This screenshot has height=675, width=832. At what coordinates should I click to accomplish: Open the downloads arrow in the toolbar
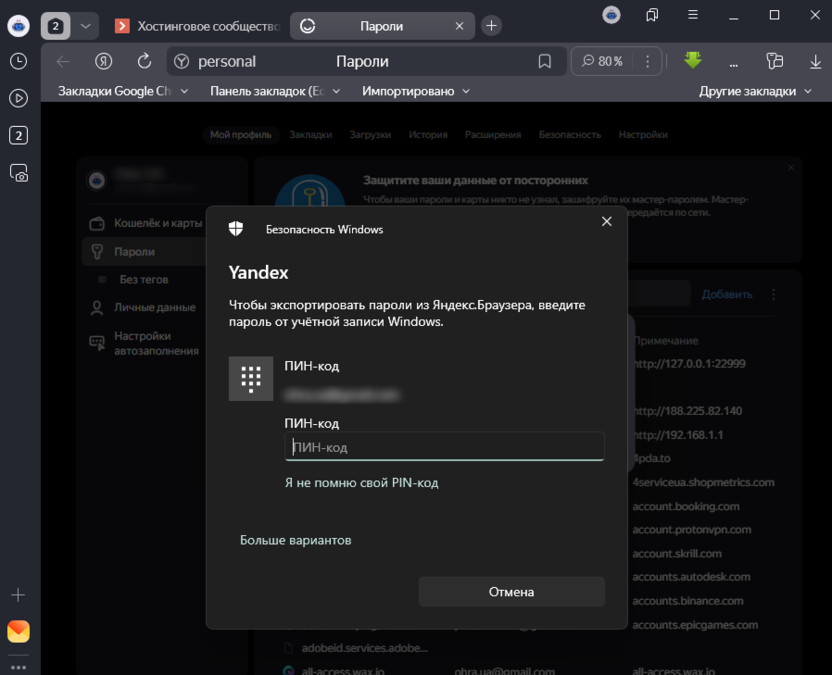coord(815,61)
